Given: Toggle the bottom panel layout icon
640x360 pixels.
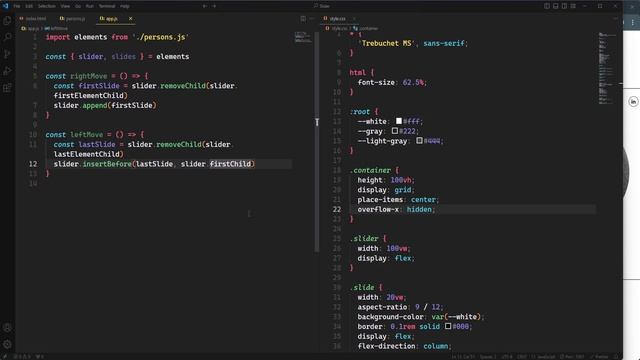Looking at the screenshot, I should (556, 6).
